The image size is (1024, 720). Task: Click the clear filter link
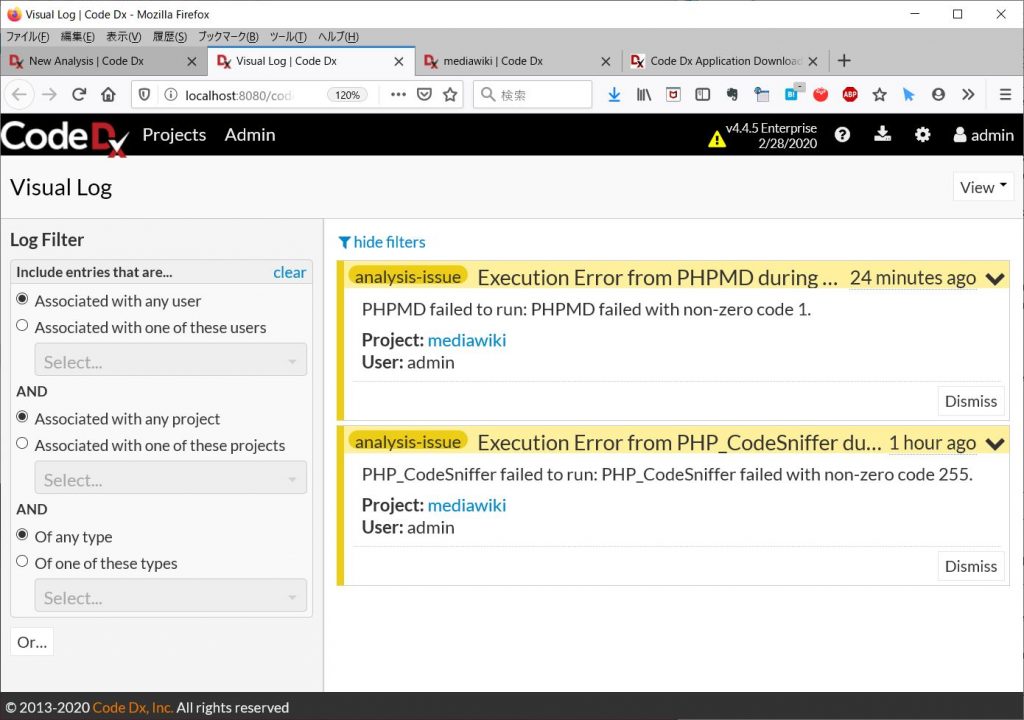289,272
